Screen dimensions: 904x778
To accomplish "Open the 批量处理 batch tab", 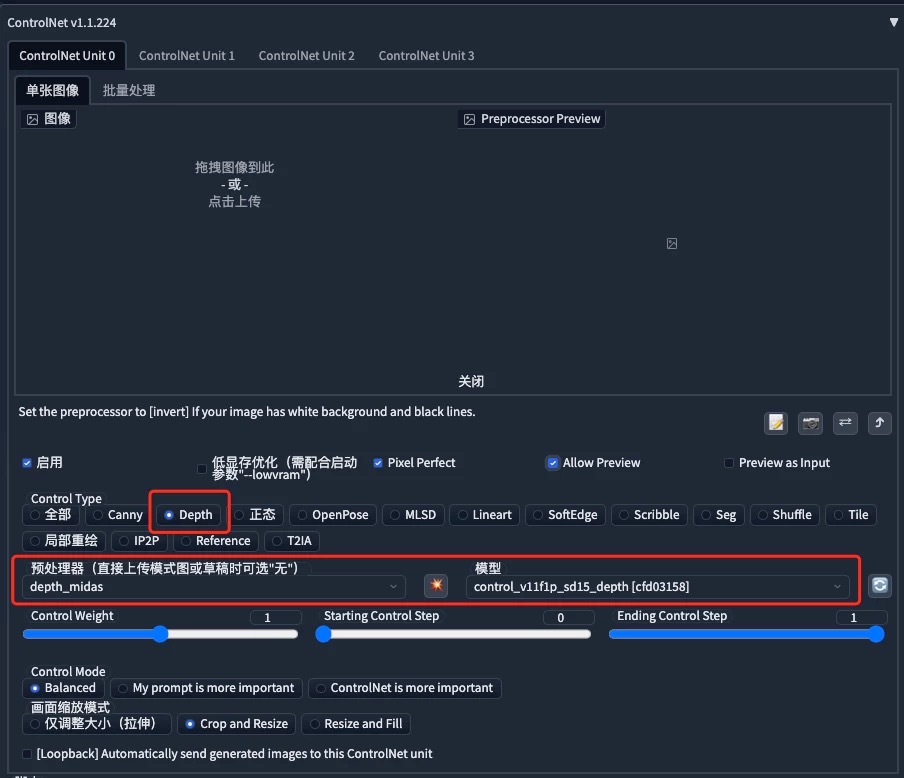I will pyautogui.click(x=128, y=89).
